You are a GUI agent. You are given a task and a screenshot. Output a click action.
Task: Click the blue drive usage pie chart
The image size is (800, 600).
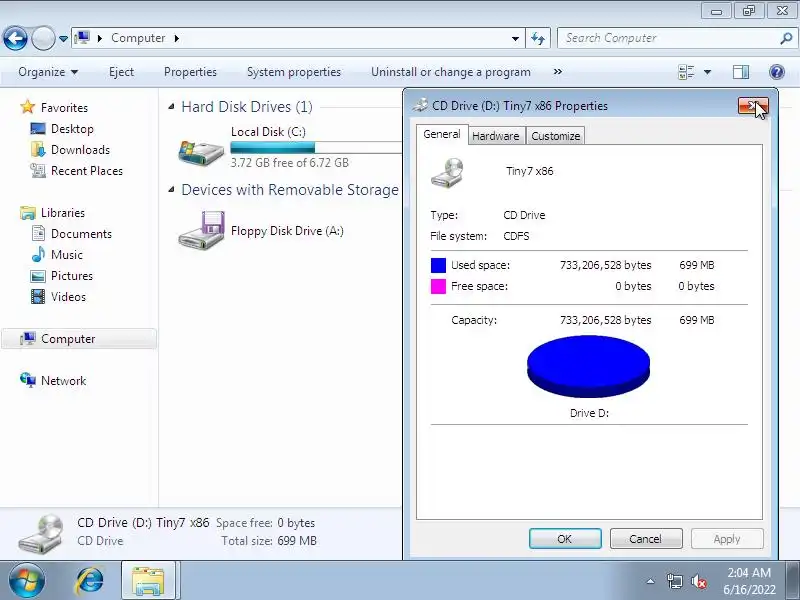pos(588,366)
